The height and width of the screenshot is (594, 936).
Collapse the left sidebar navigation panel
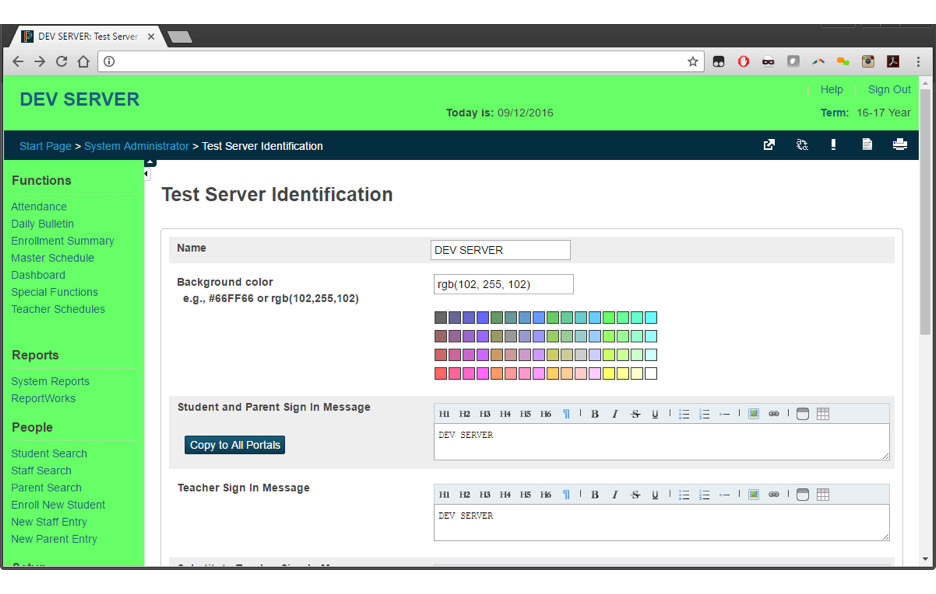[147, 174]
